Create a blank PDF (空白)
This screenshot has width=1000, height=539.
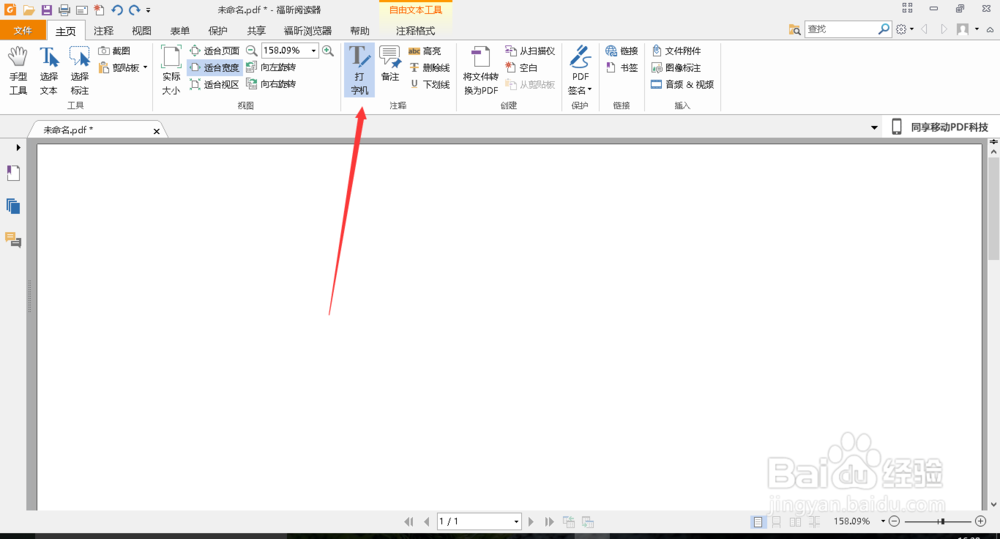click(521, 68)
